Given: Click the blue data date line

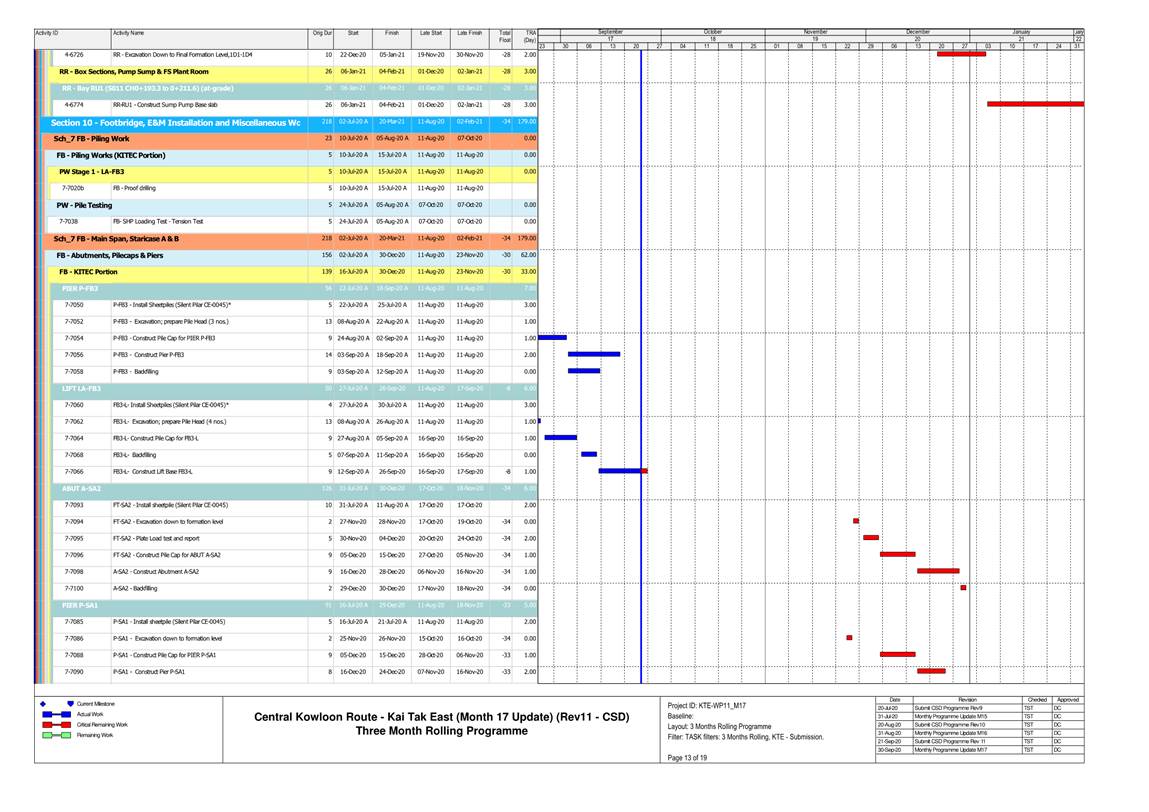Looking at the screenshot, I should 640,400.
